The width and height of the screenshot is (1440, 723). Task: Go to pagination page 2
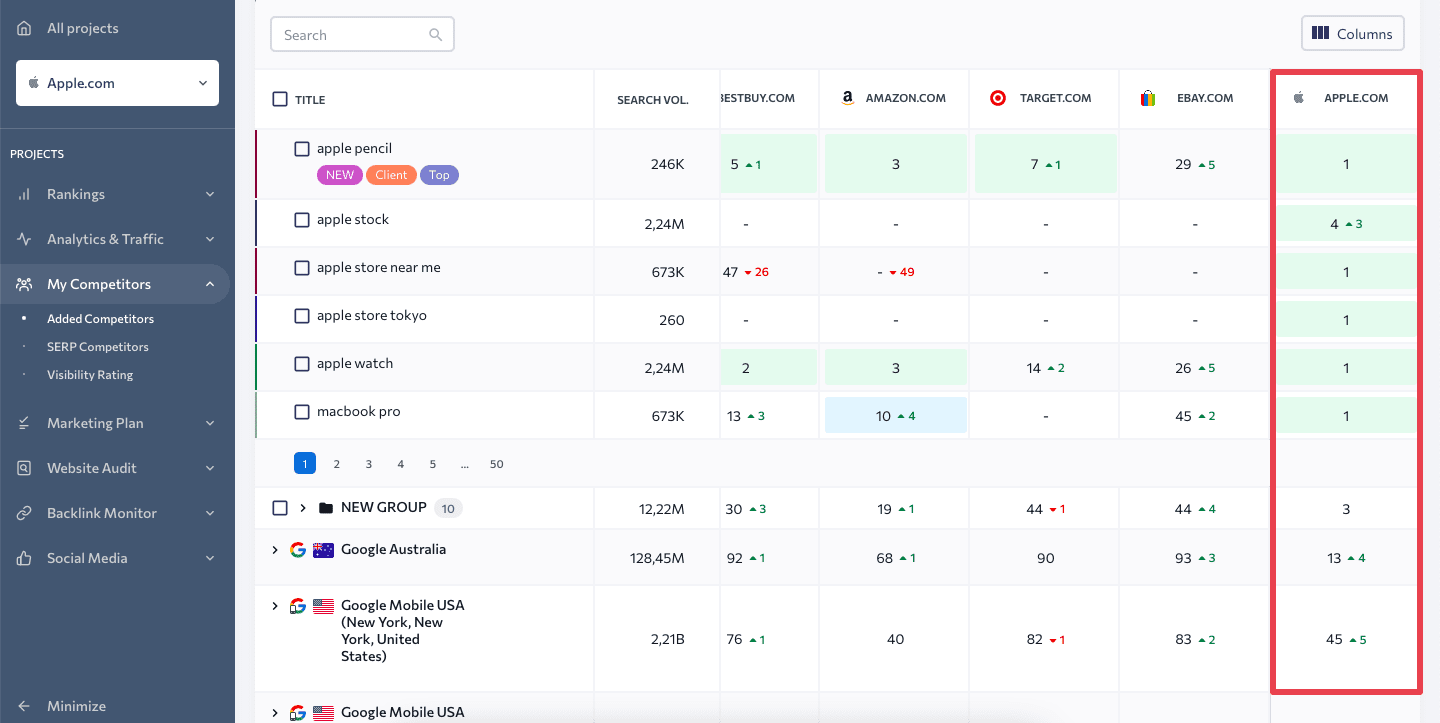click(337, 464)
